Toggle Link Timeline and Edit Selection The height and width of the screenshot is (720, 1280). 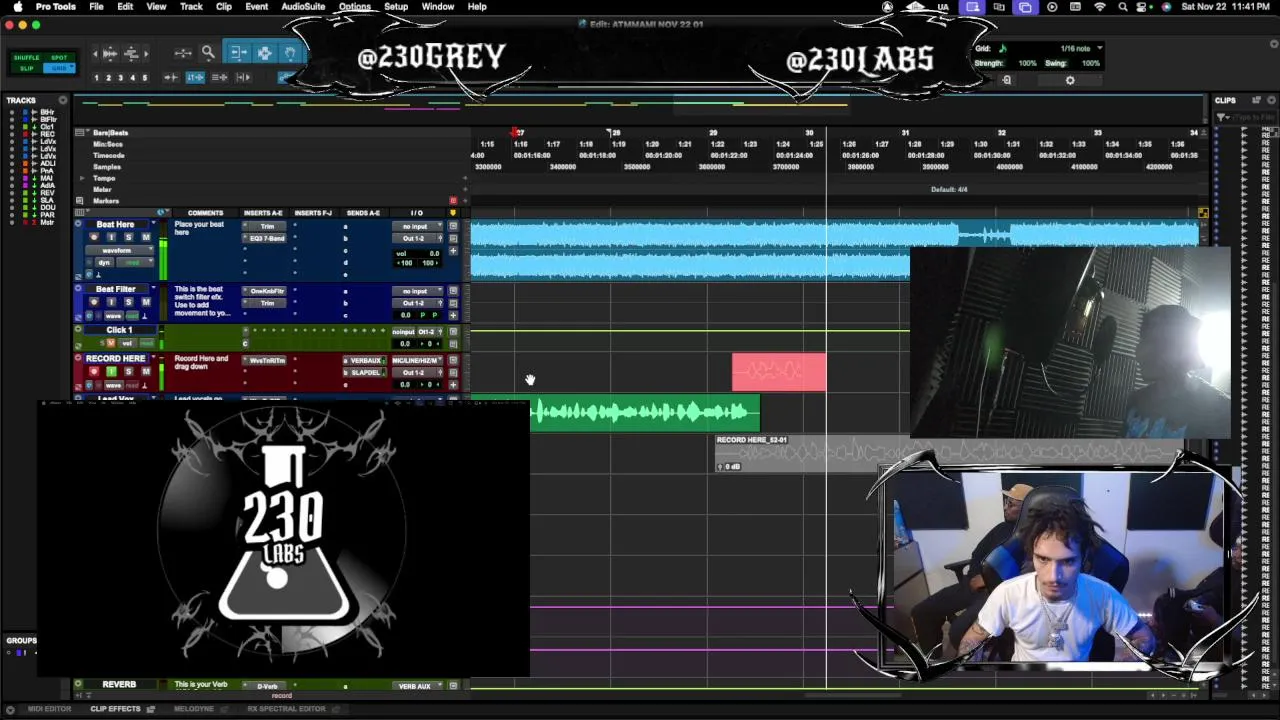click(x=195, y=77)
